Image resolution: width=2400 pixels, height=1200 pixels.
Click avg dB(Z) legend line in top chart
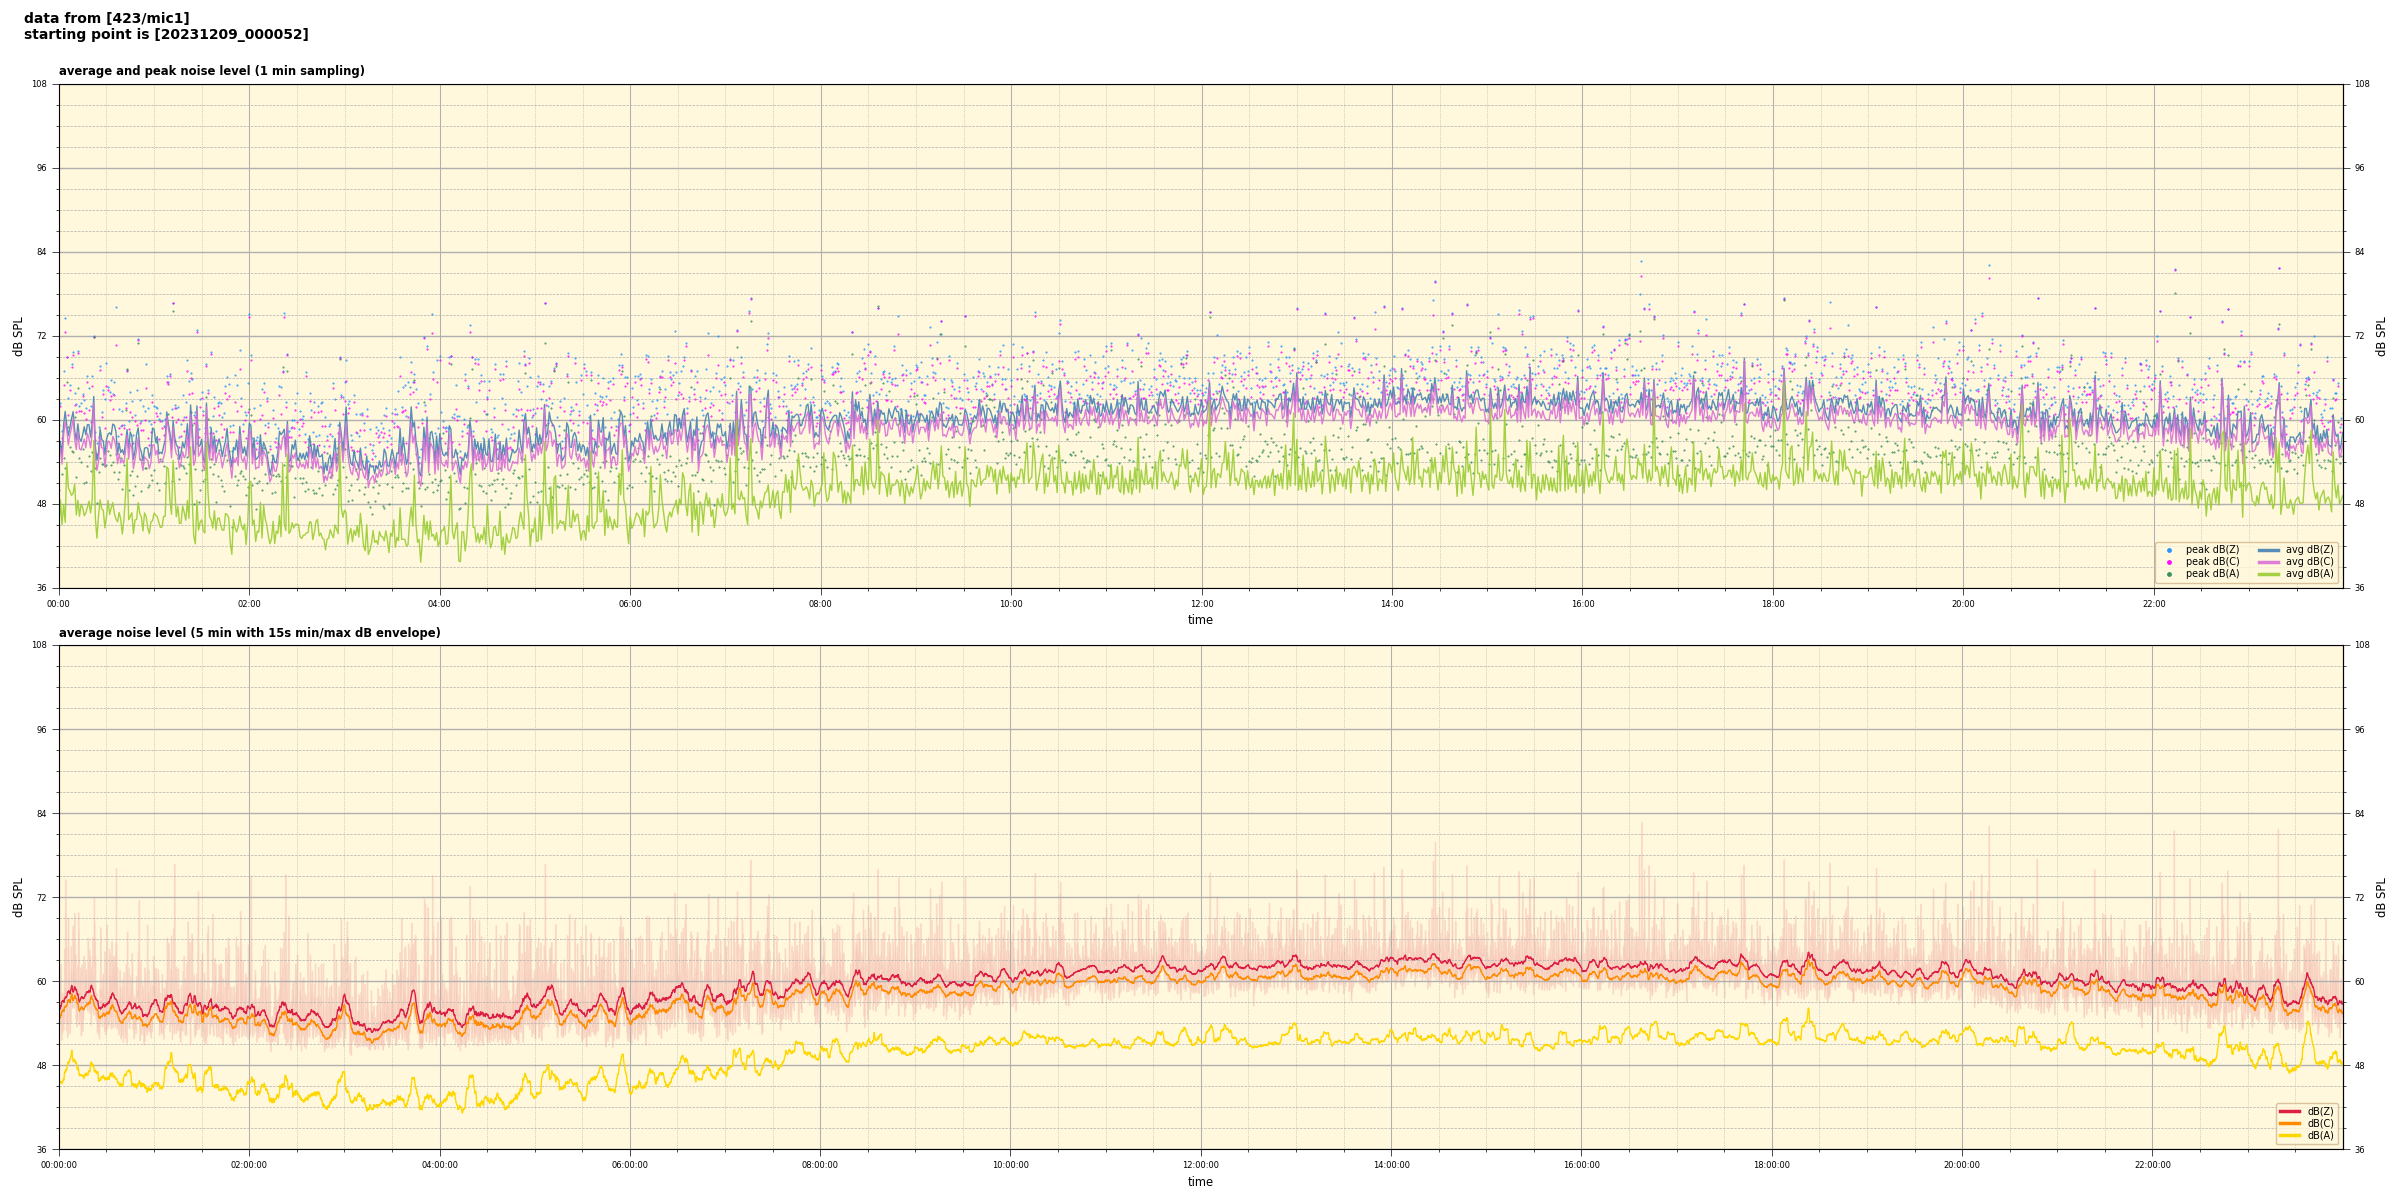[x=2268, y=550]
